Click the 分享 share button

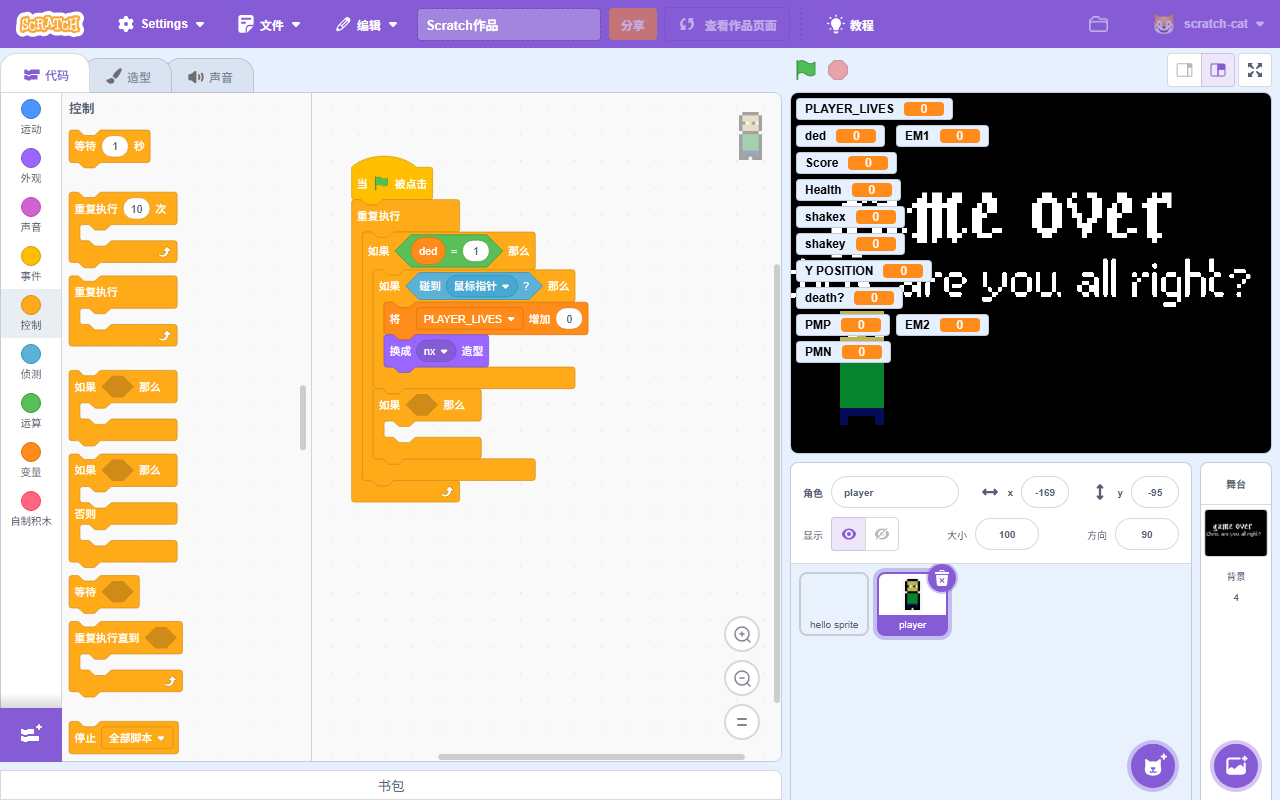632,25
